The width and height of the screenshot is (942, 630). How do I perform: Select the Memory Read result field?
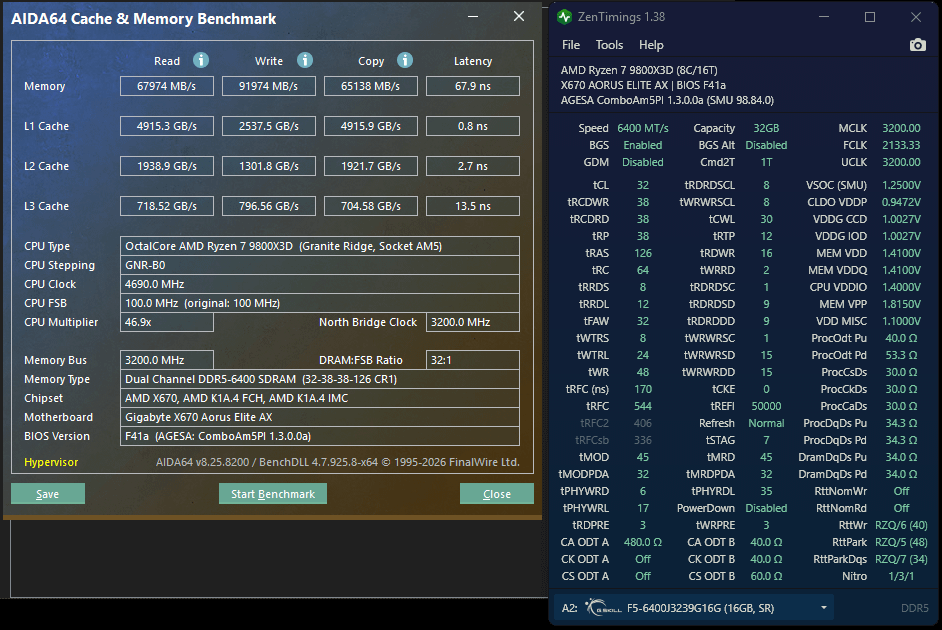point(167,86)
